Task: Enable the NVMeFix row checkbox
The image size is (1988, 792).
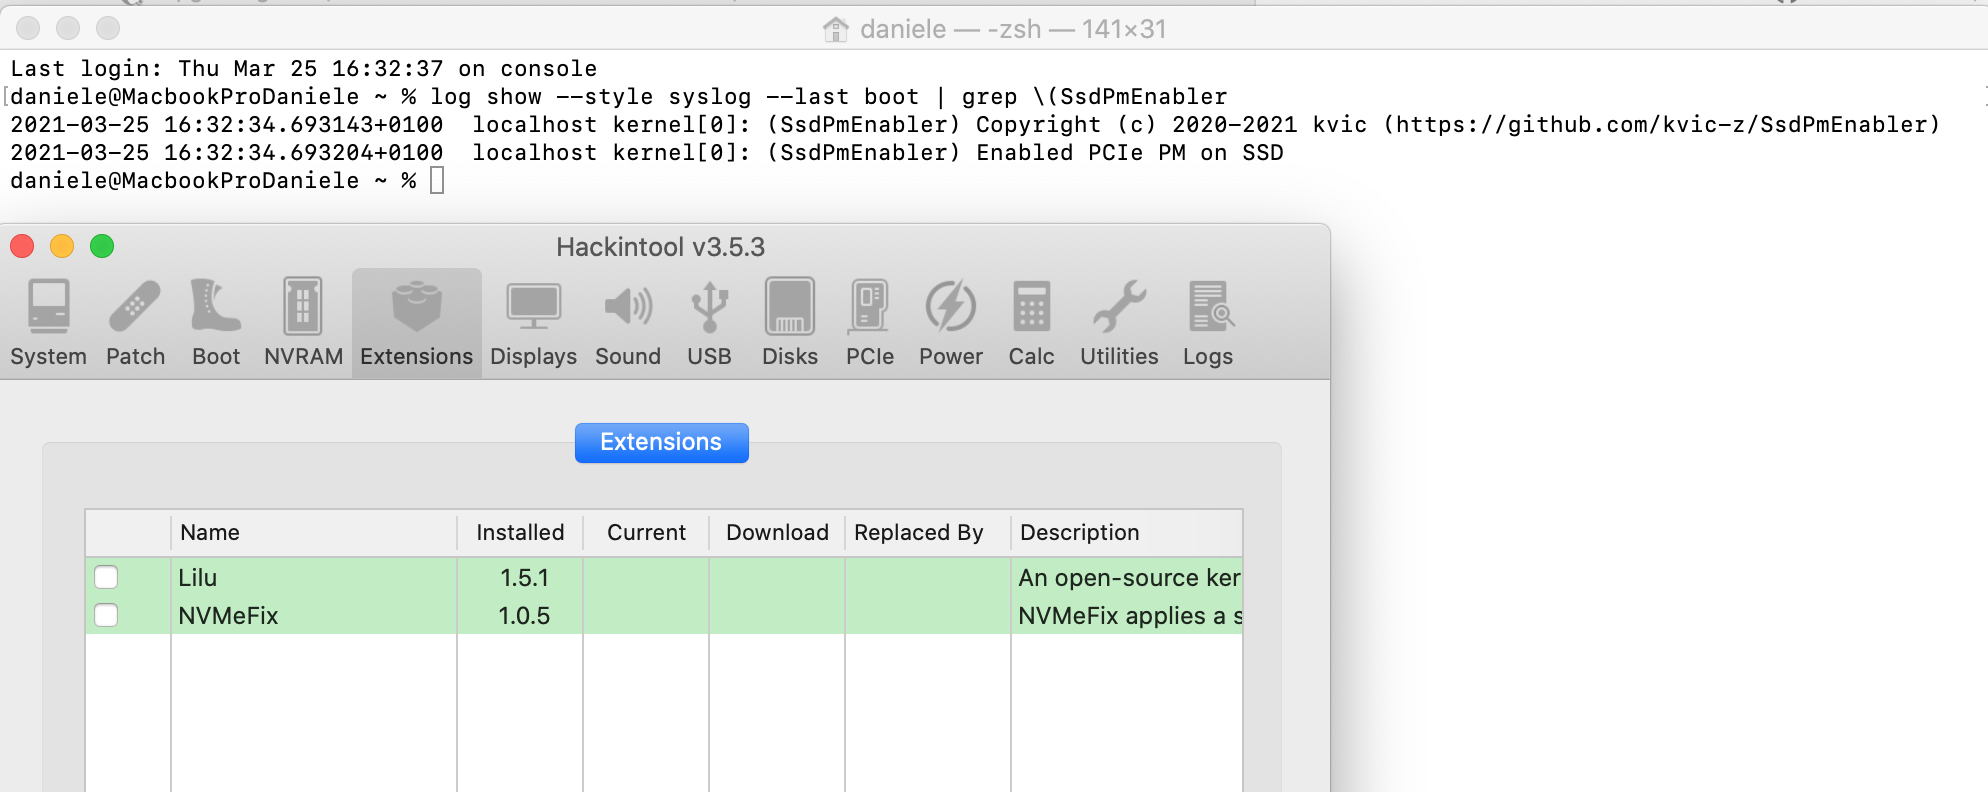Action: coord(106,616)
